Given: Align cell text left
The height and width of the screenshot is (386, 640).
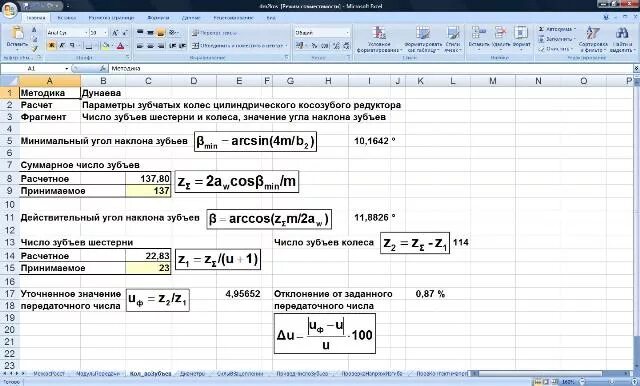Looking at the screenshot, I should coord(140,46).
